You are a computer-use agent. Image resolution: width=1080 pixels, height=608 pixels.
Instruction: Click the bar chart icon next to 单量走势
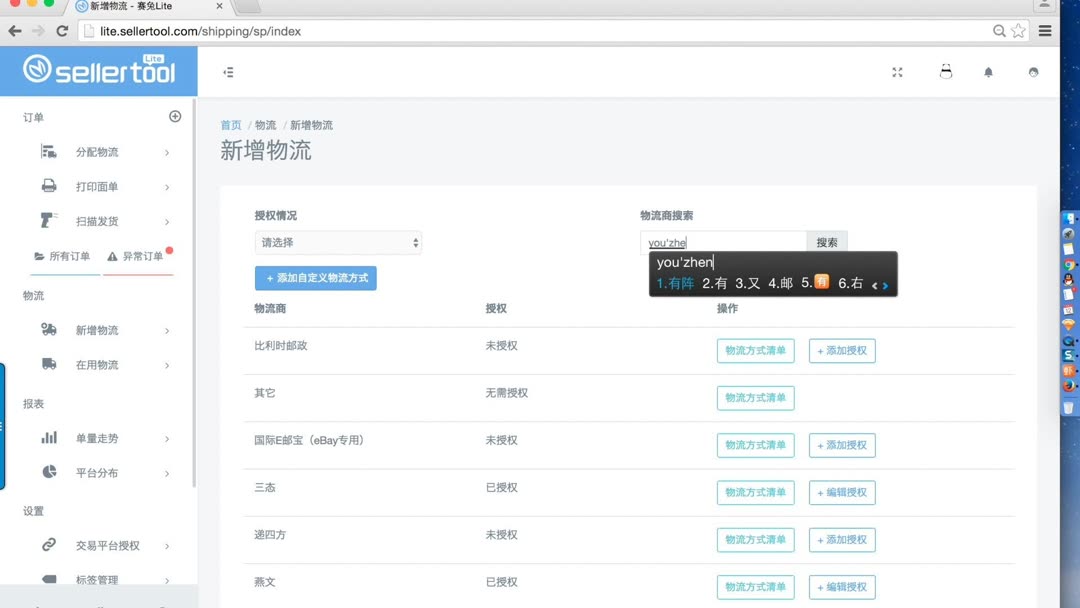pos(48,438)
